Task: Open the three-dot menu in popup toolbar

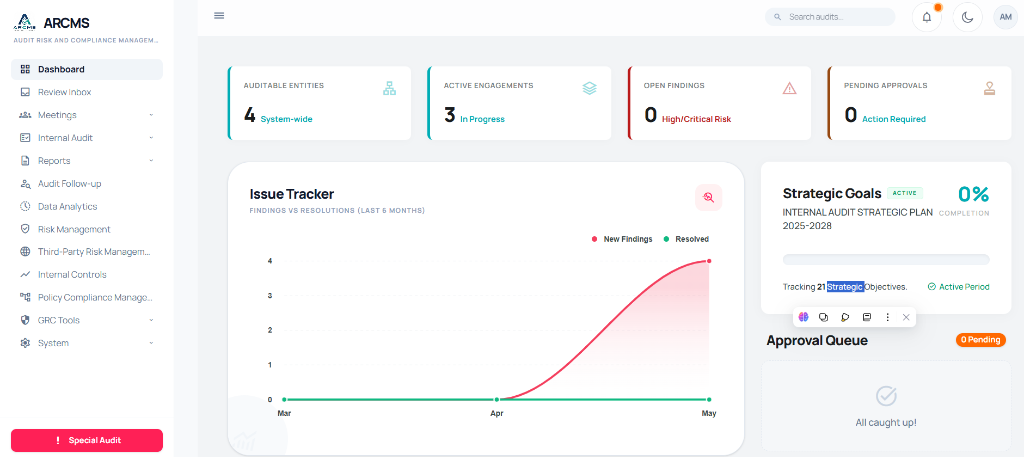Action: click(x=887, y=317)
